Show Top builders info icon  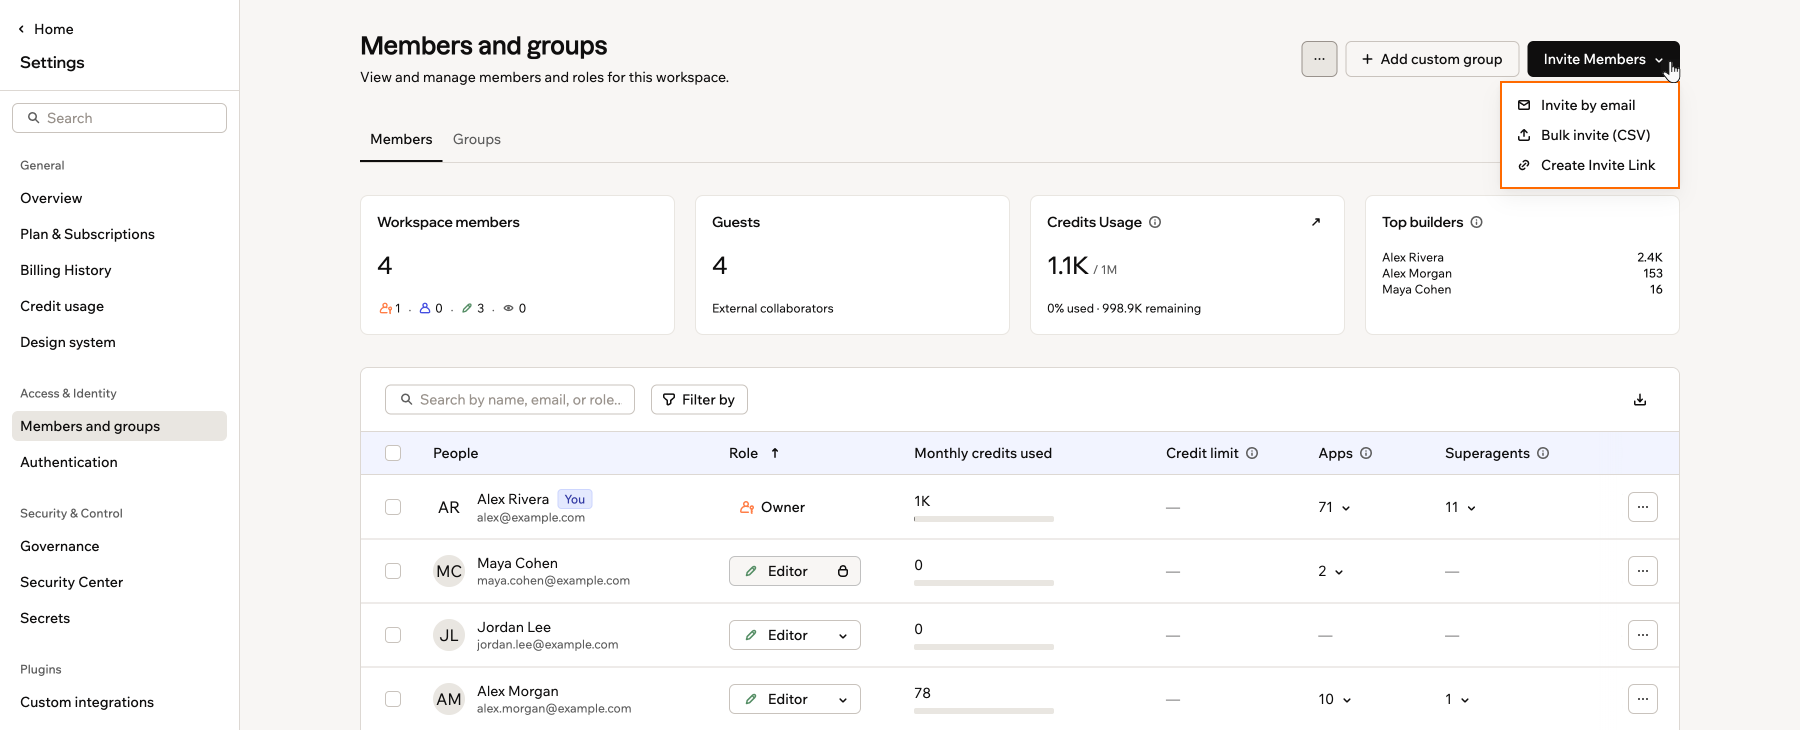click(1476, 222)
